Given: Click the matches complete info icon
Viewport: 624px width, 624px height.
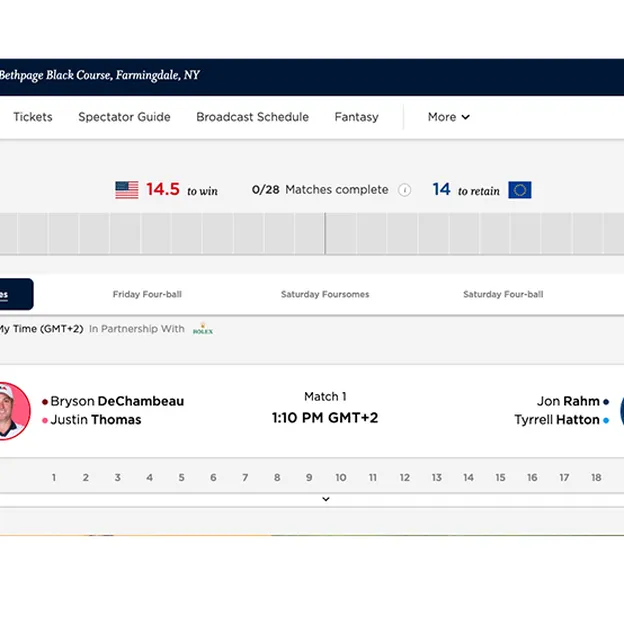Looking at the screenshot, I should click(x=404, y=190).
